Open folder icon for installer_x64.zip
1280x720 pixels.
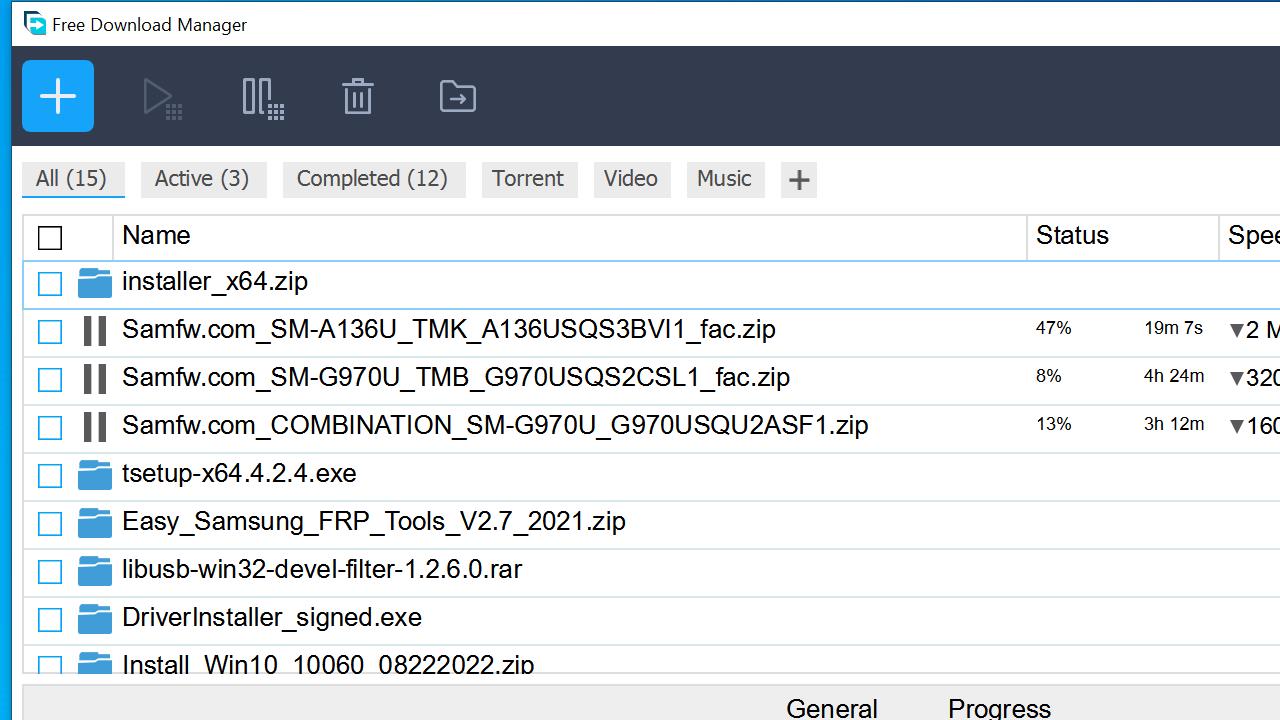click(x=95, y=283)
